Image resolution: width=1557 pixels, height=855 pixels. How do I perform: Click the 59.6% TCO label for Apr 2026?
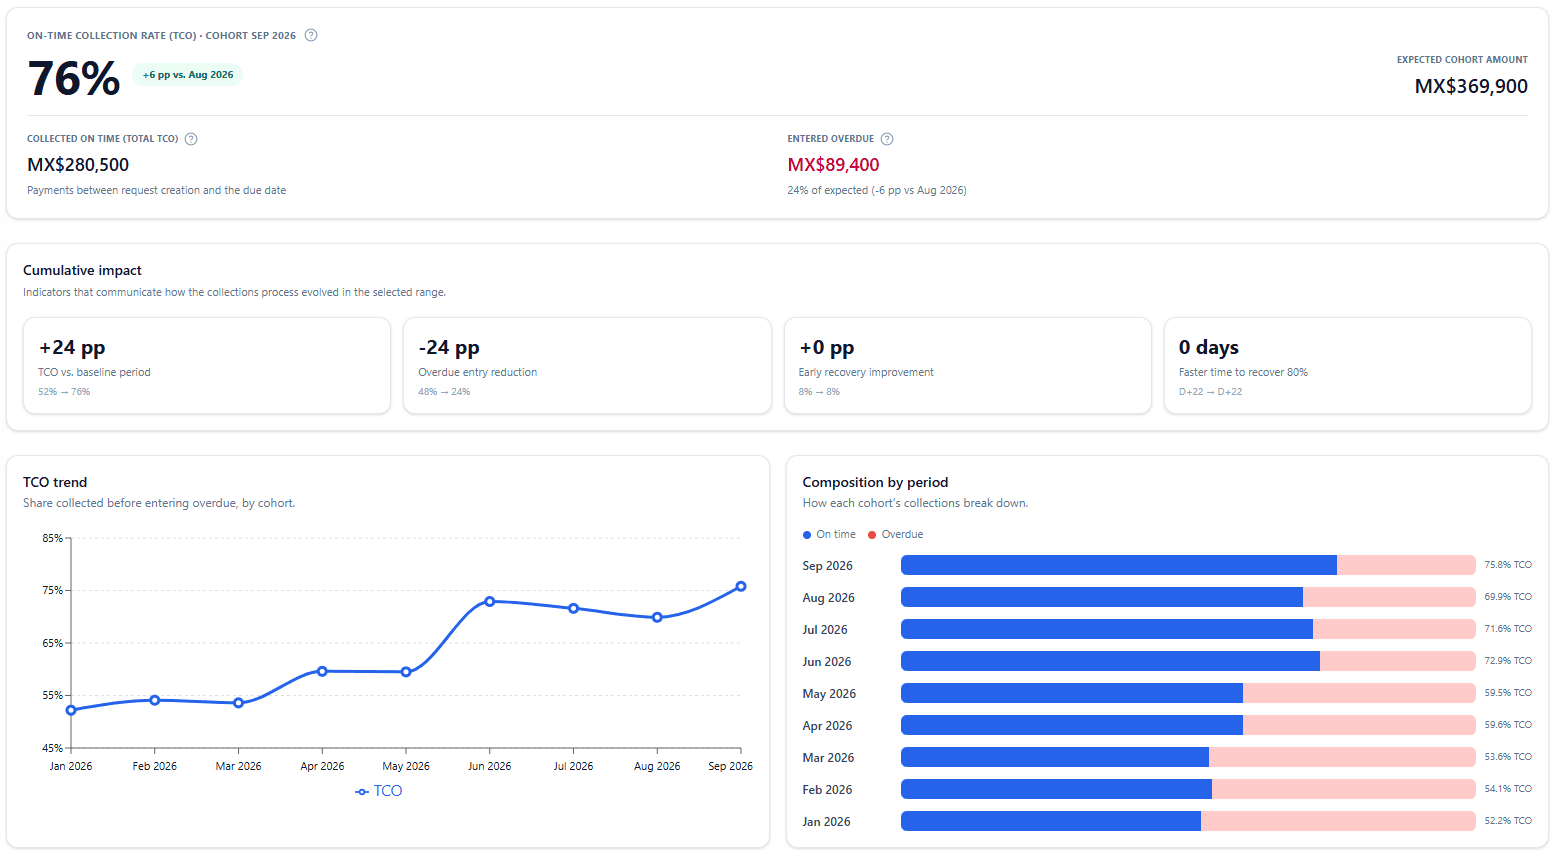click(x=1508, y=725)
